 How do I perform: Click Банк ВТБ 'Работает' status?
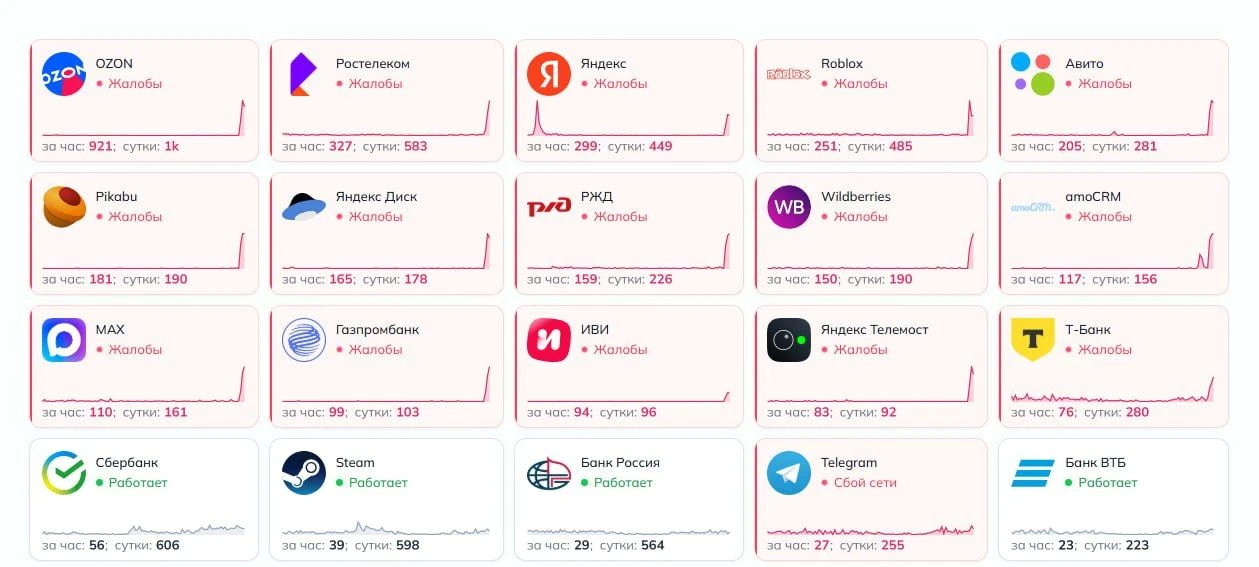1108,483
